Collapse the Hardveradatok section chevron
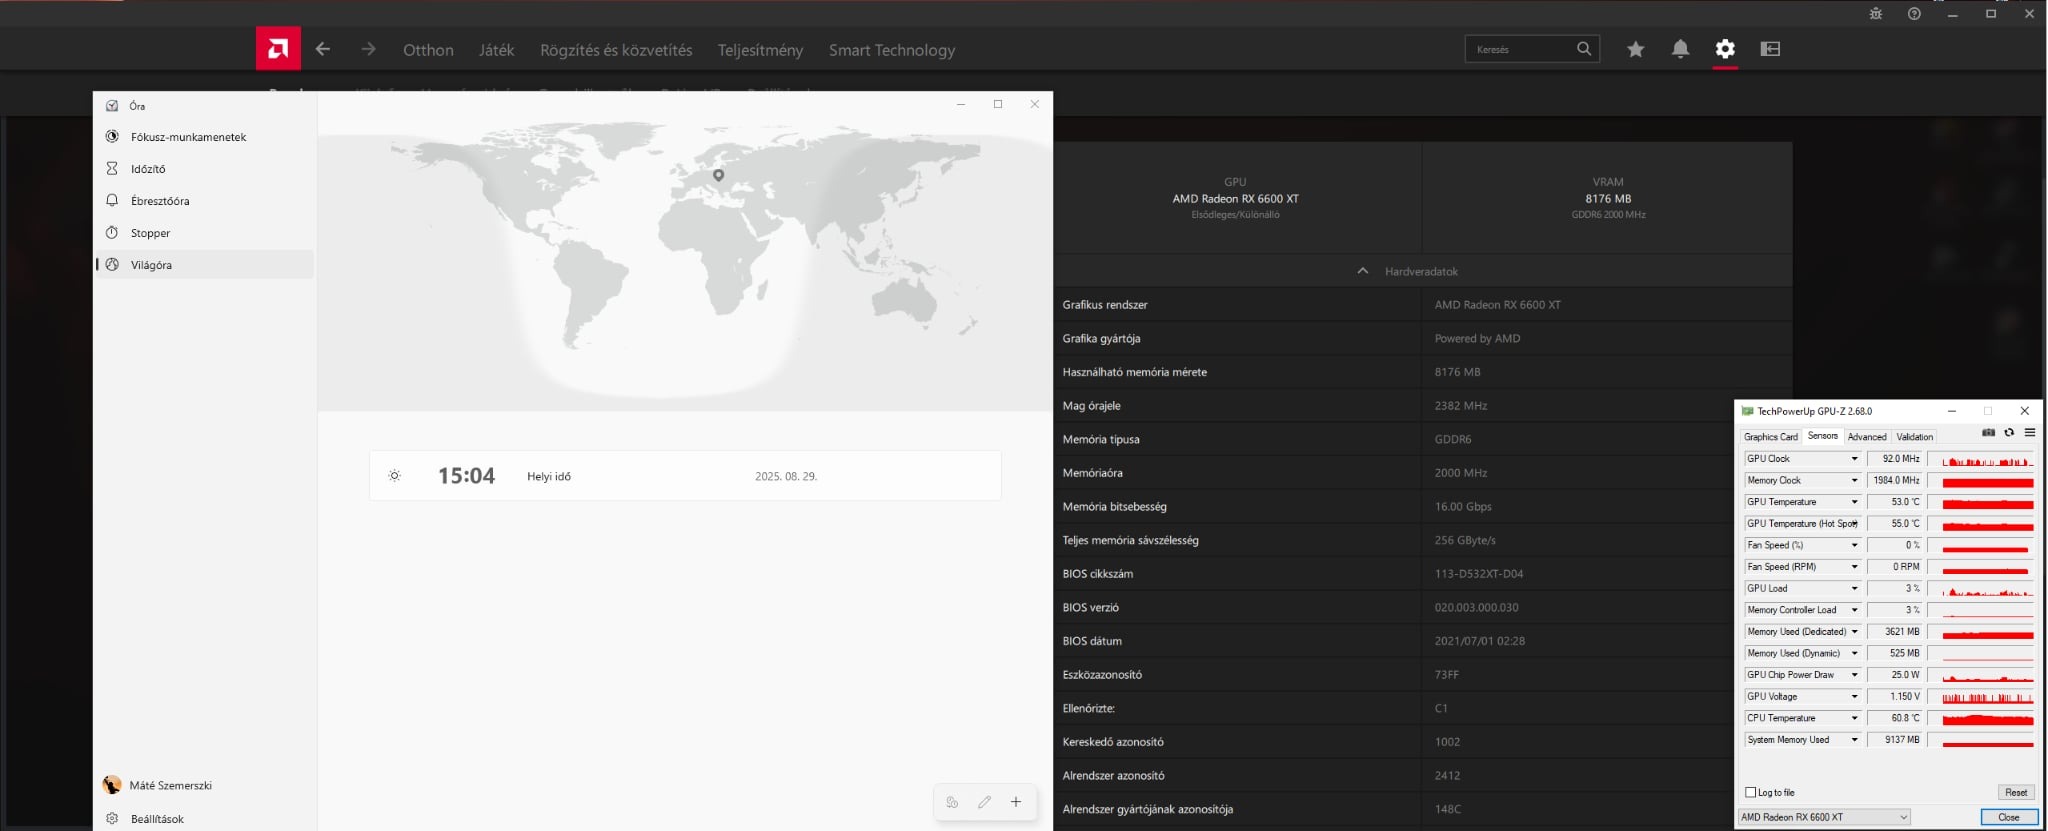Image resolution: width=2048 pixels, height=831 pixels. [x=1362, y=271]
